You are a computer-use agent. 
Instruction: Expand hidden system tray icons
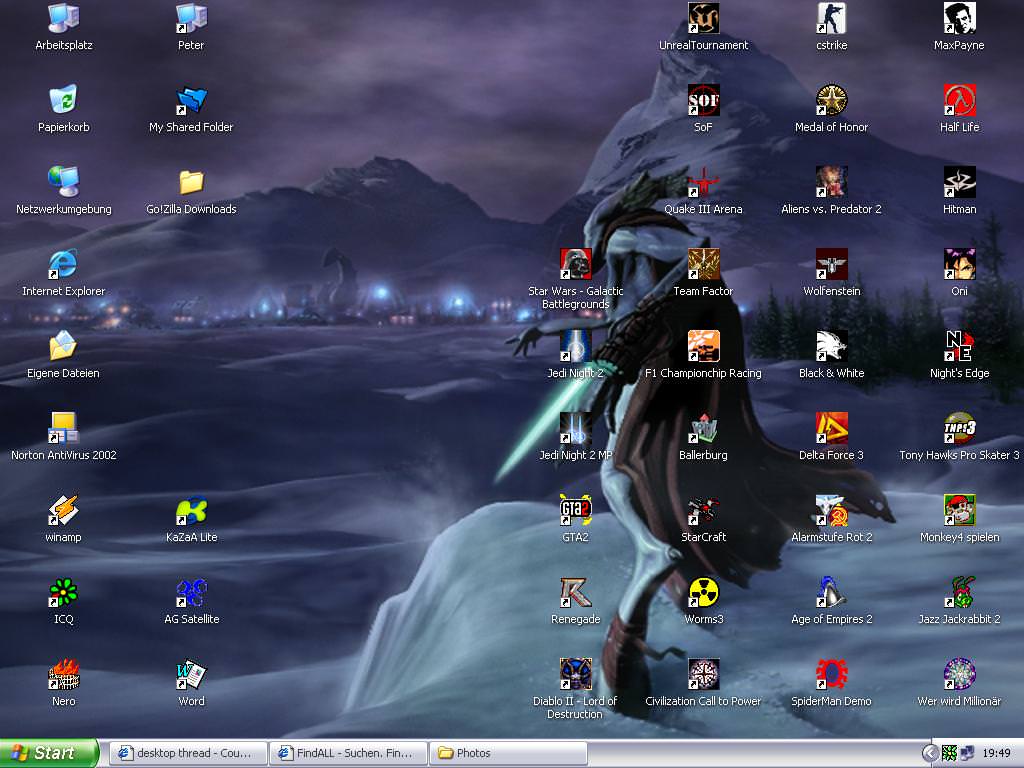[x=930, y=754]
